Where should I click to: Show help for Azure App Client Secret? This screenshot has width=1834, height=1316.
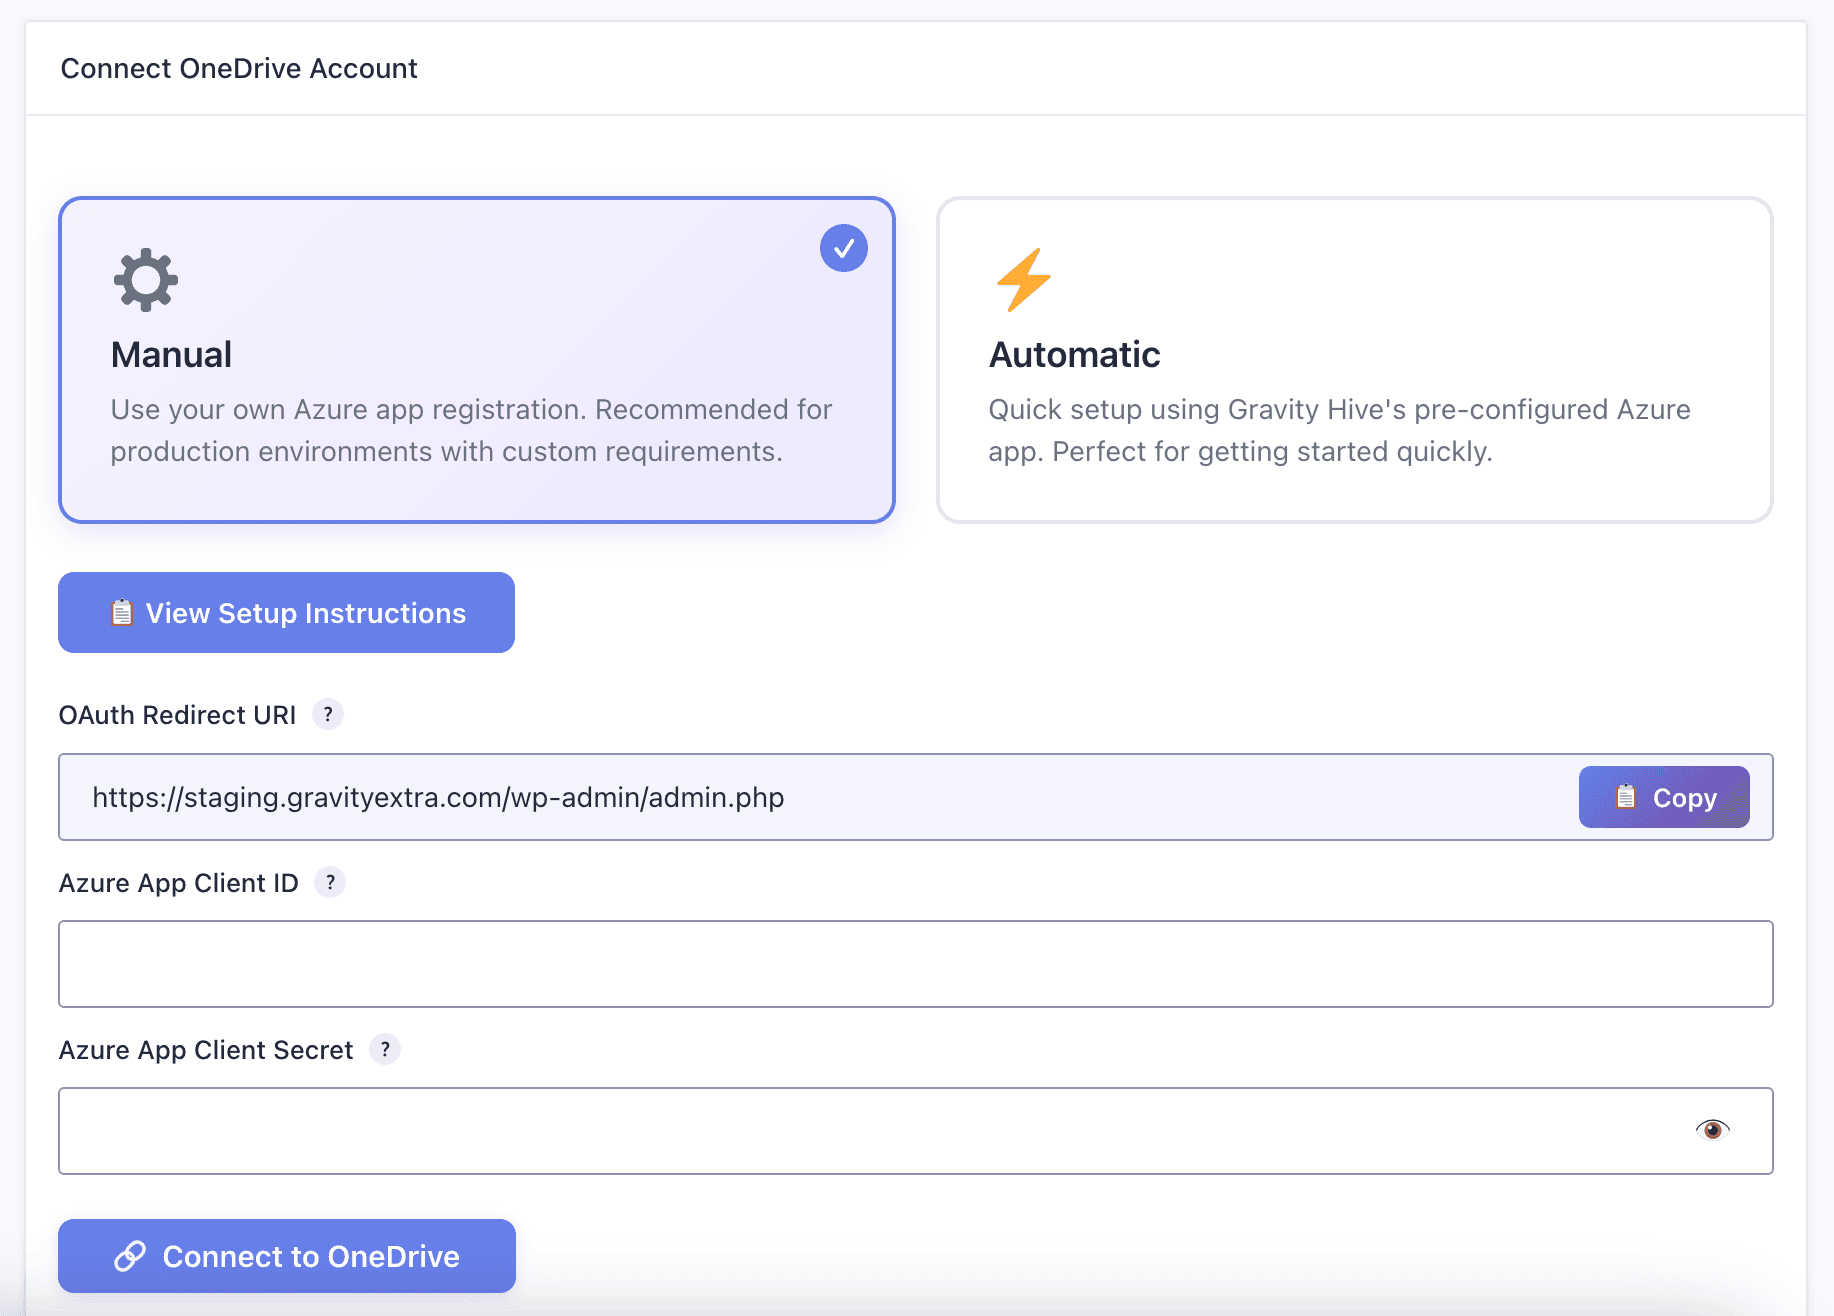pos(385,1050)
